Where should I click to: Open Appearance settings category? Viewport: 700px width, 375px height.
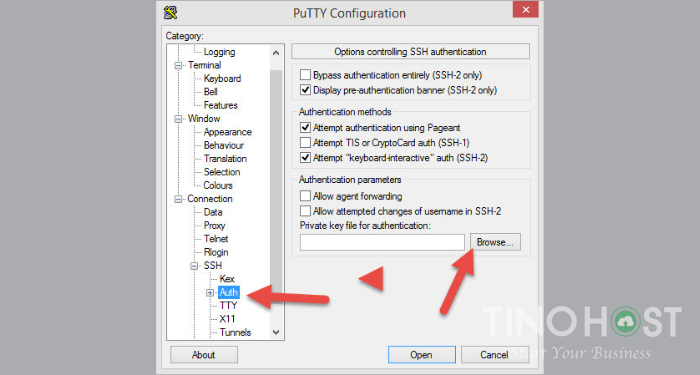228,132
